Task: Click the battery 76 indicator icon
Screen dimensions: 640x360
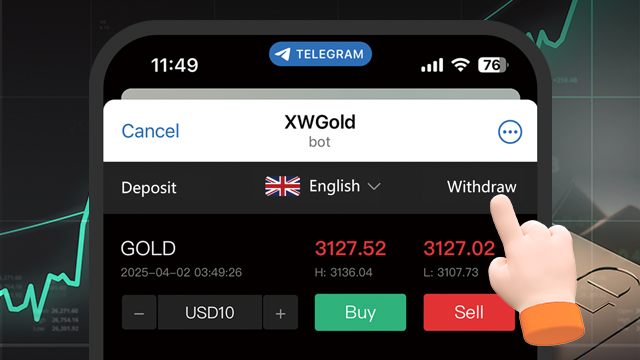Action: tap(493, 65)
